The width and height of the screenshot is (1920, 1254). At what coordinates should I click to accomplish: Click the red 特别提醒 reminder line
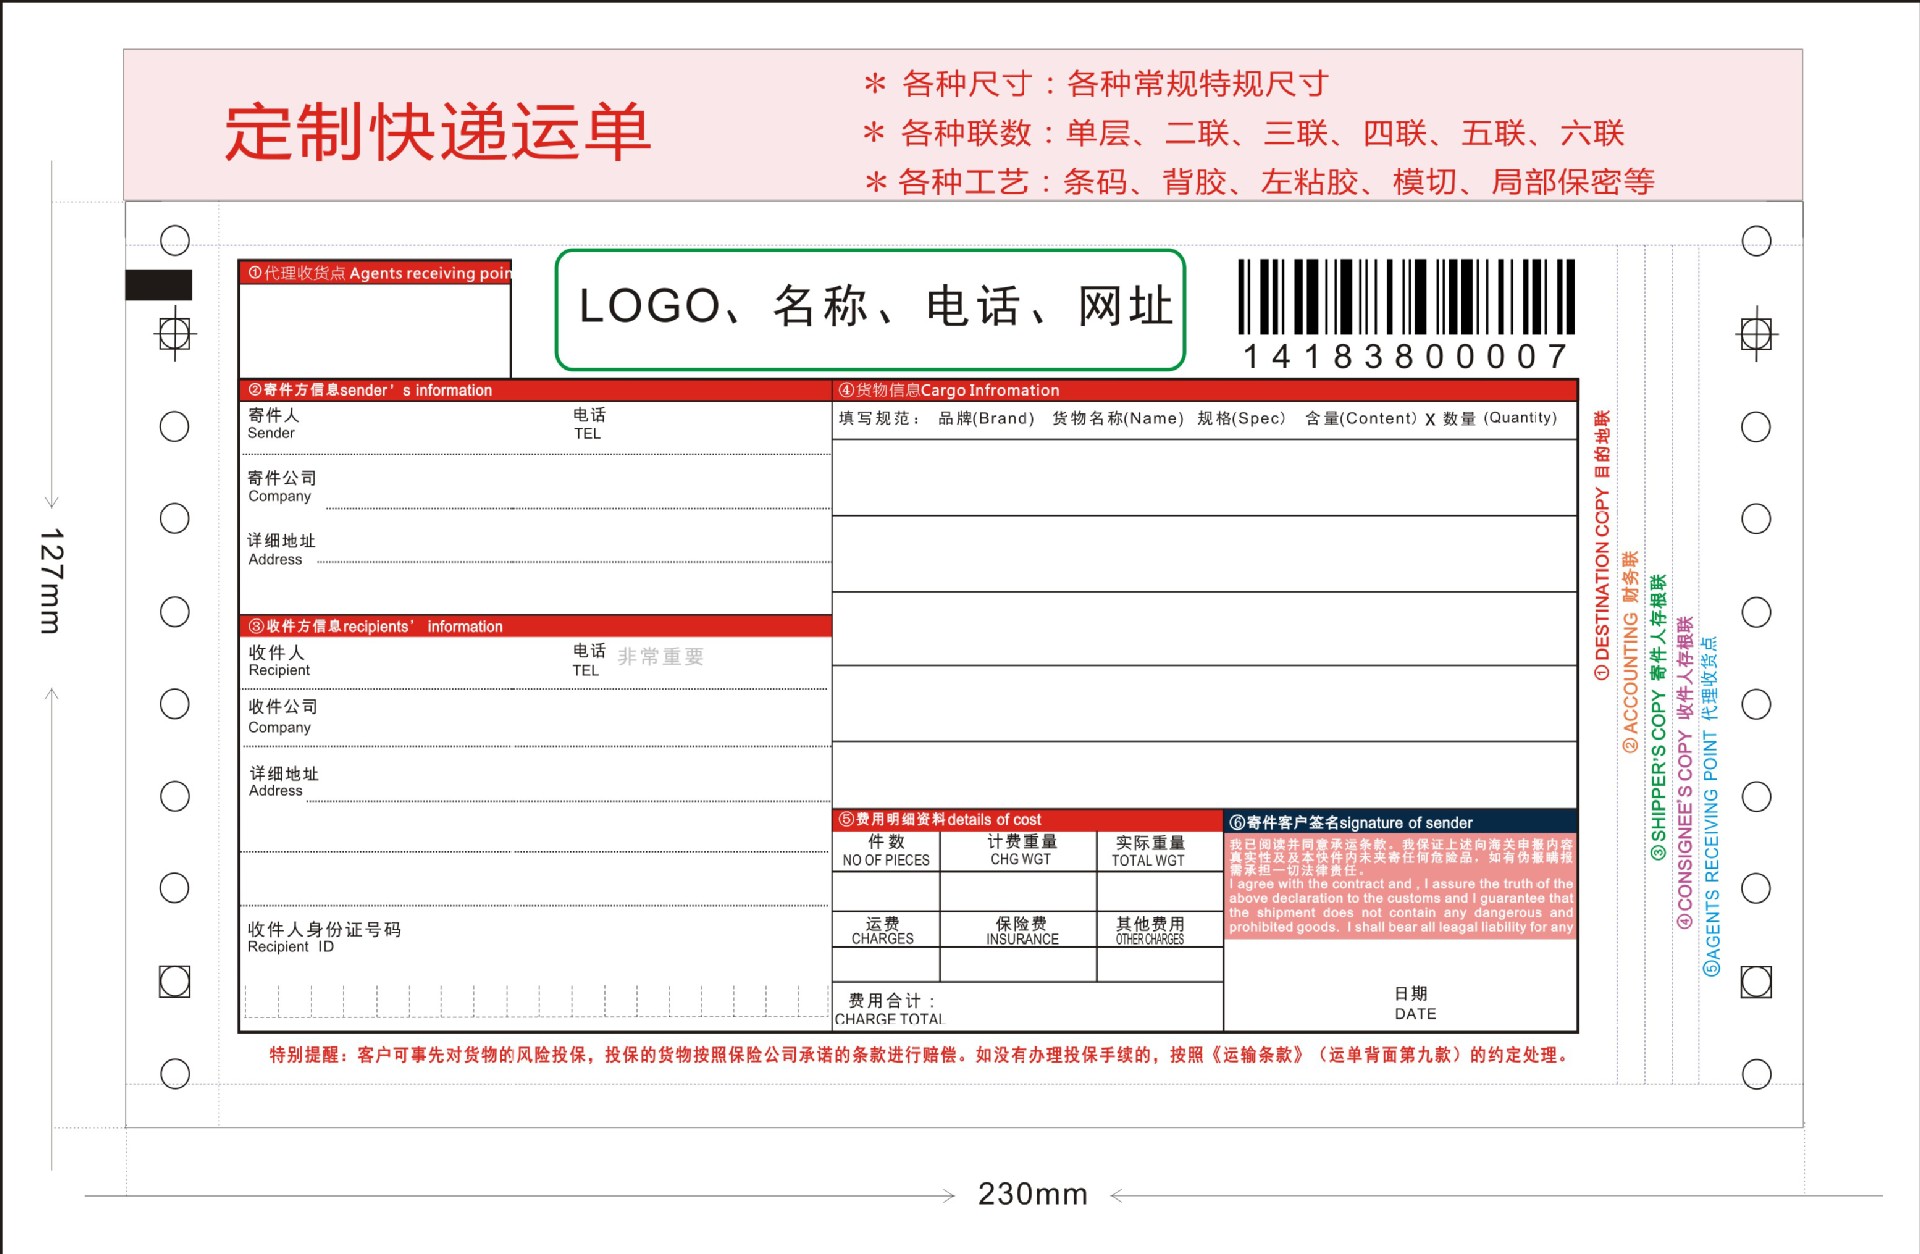pos(919,1055)
